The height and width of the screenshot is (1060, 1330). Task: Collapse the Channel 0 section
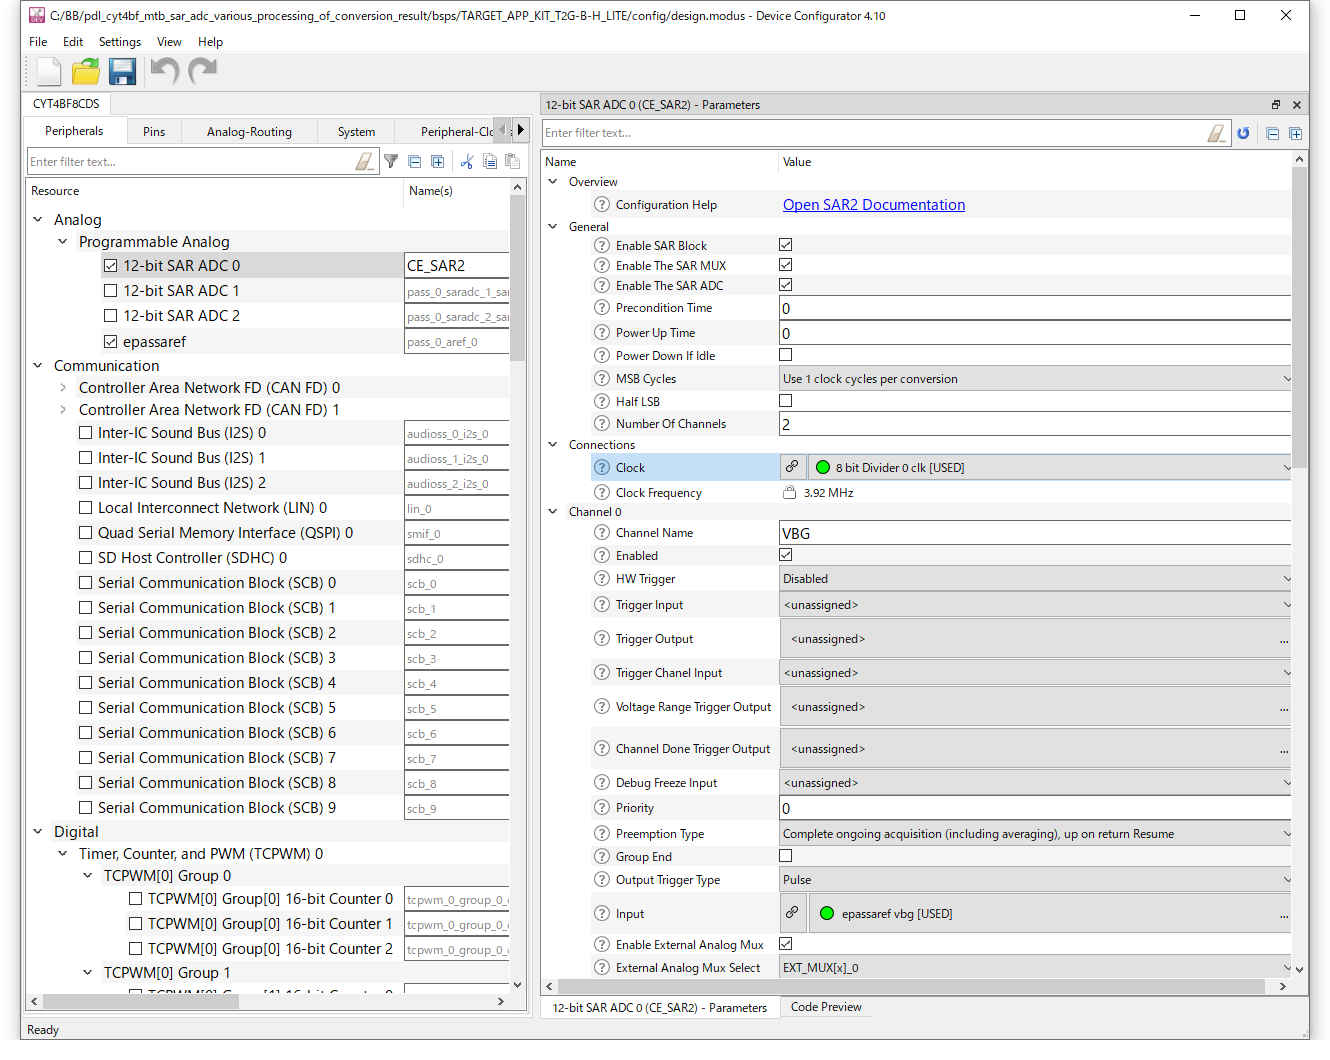pyautogui.click(x=553, y=512)
